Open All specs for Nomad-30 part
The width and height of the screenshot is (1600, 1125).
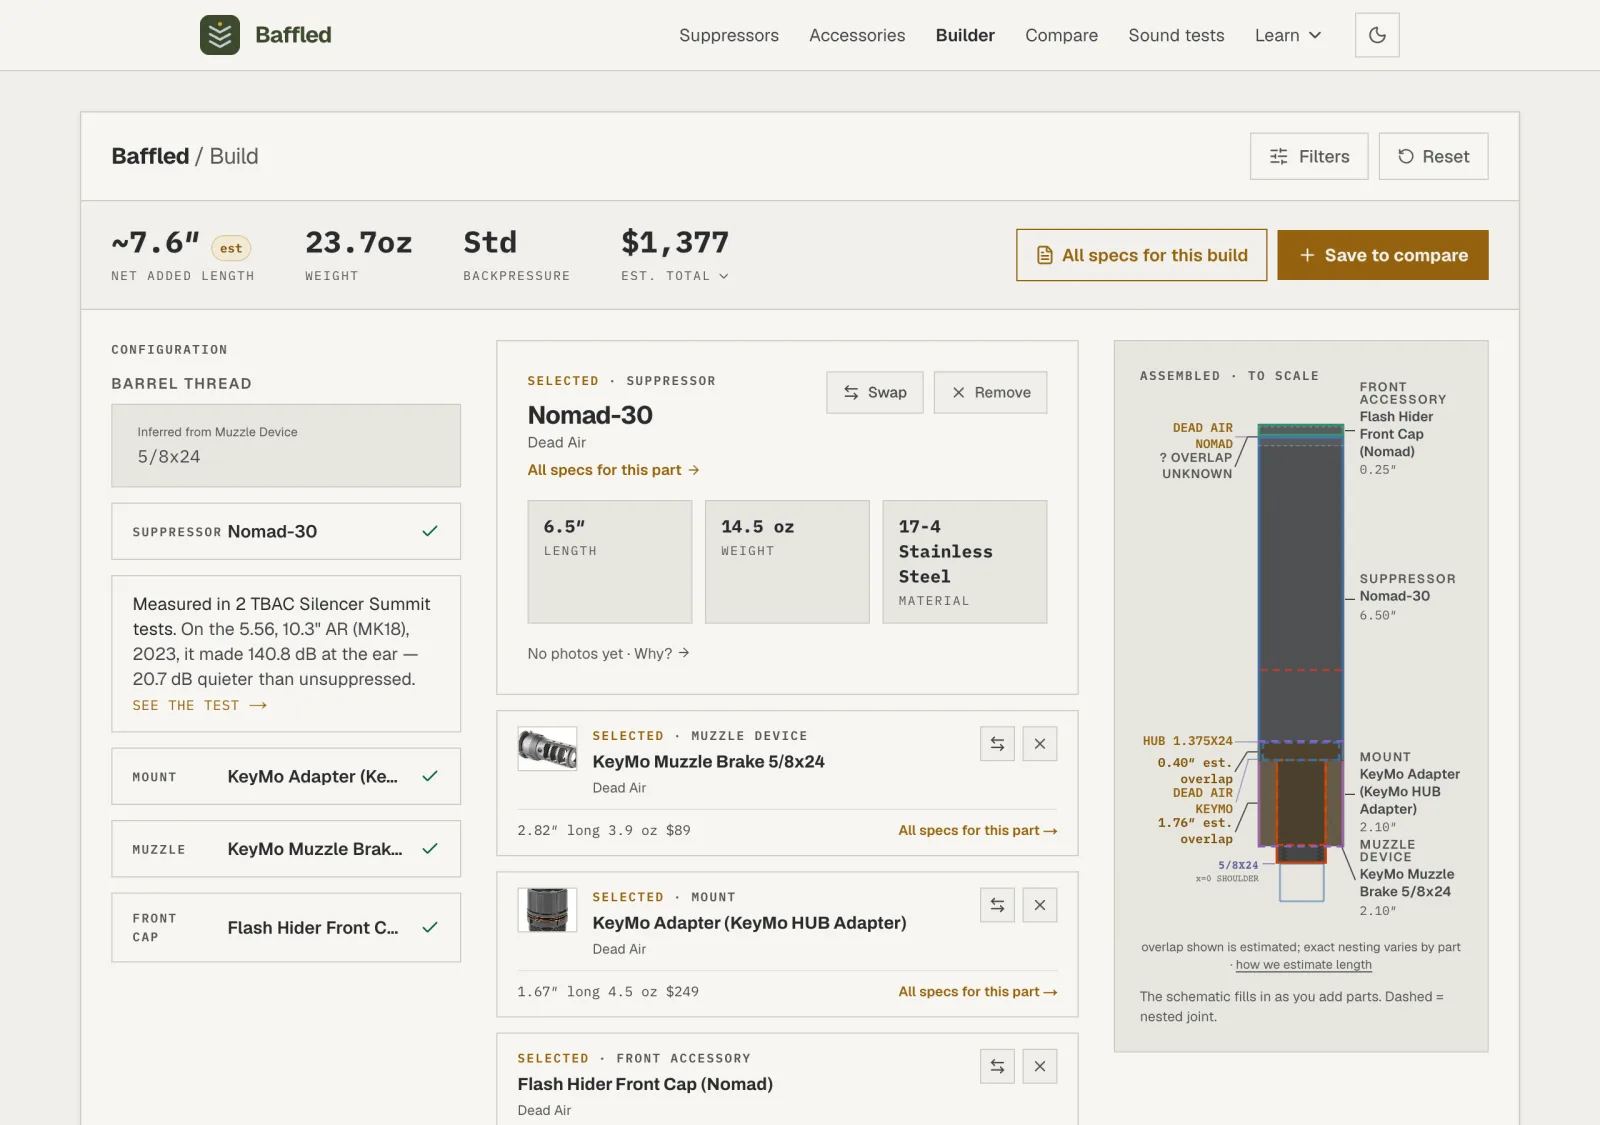(613, 470)
